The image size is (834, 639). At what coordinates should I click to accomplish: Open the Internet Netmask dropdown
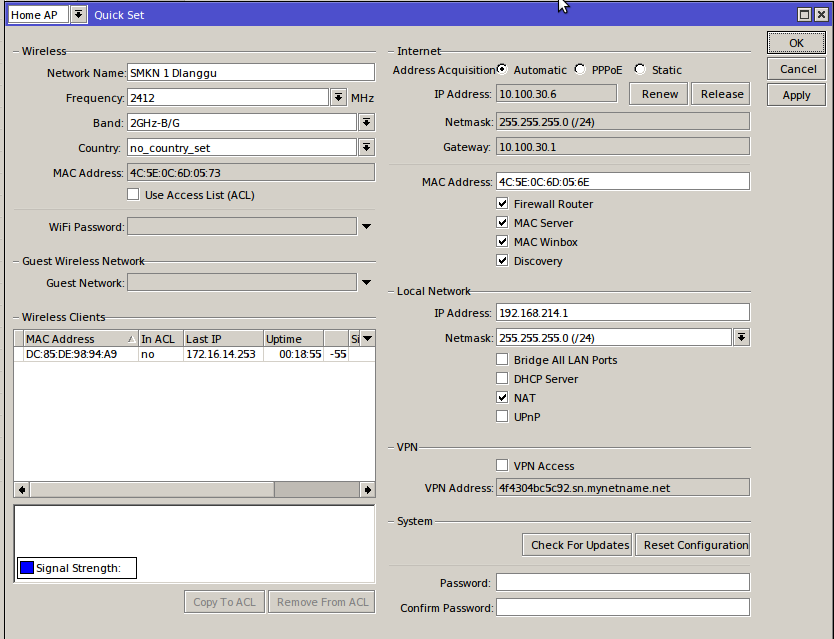(740, 121)
